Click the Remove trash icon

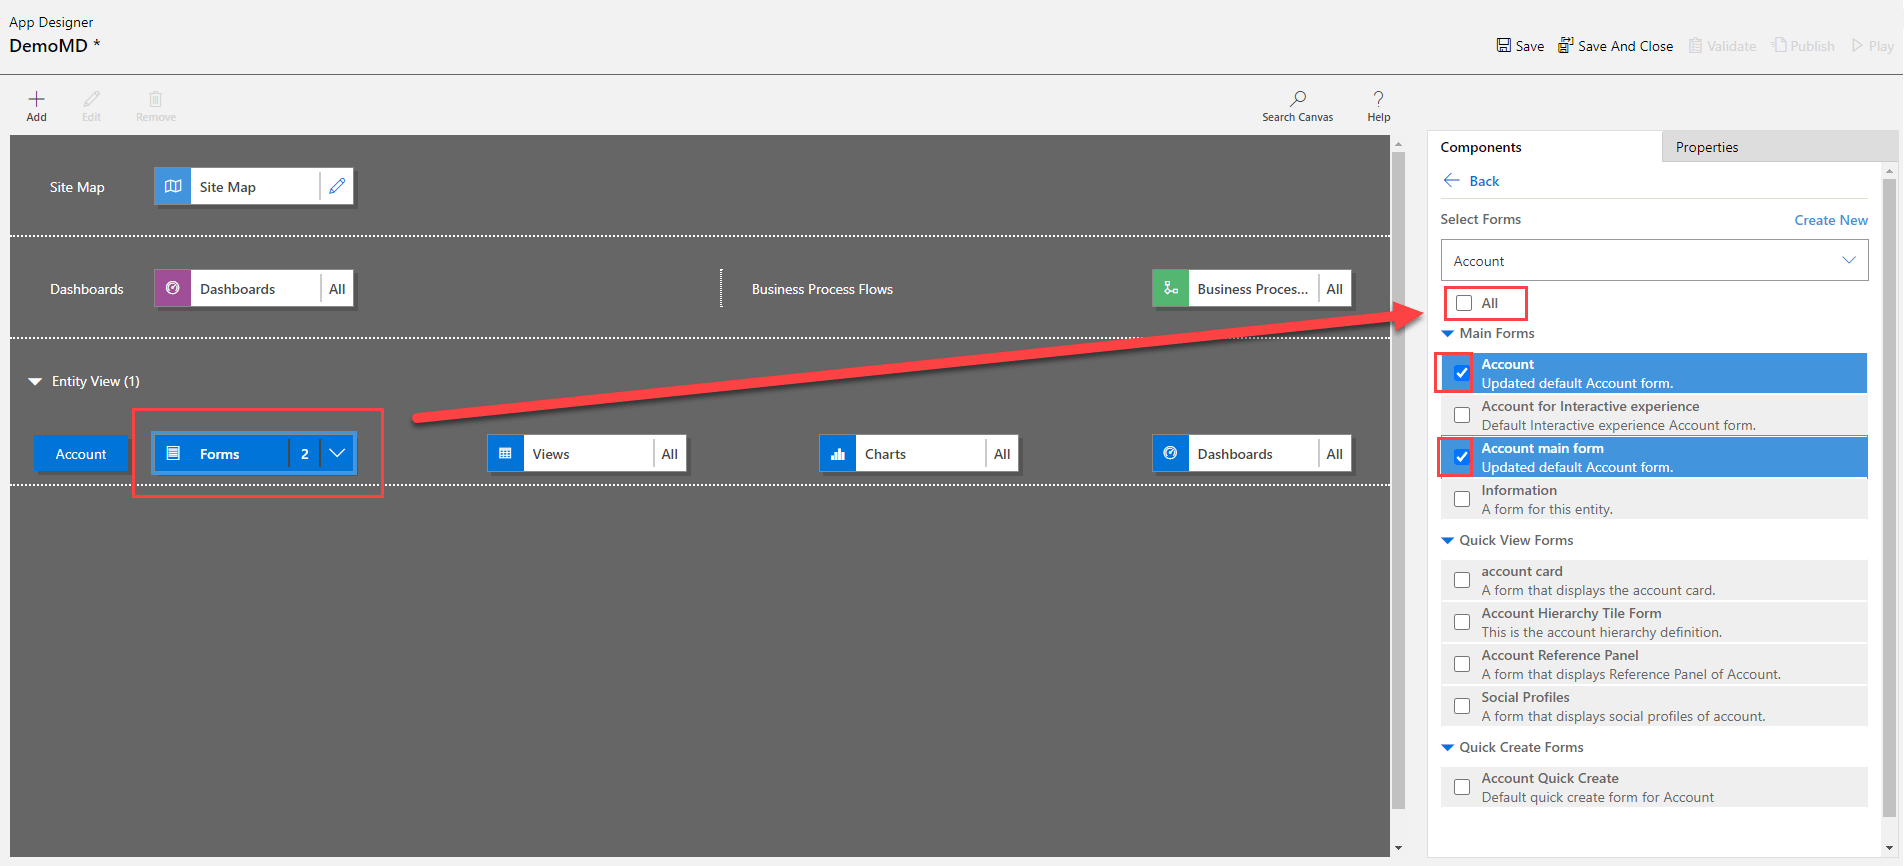click(155, 99)
